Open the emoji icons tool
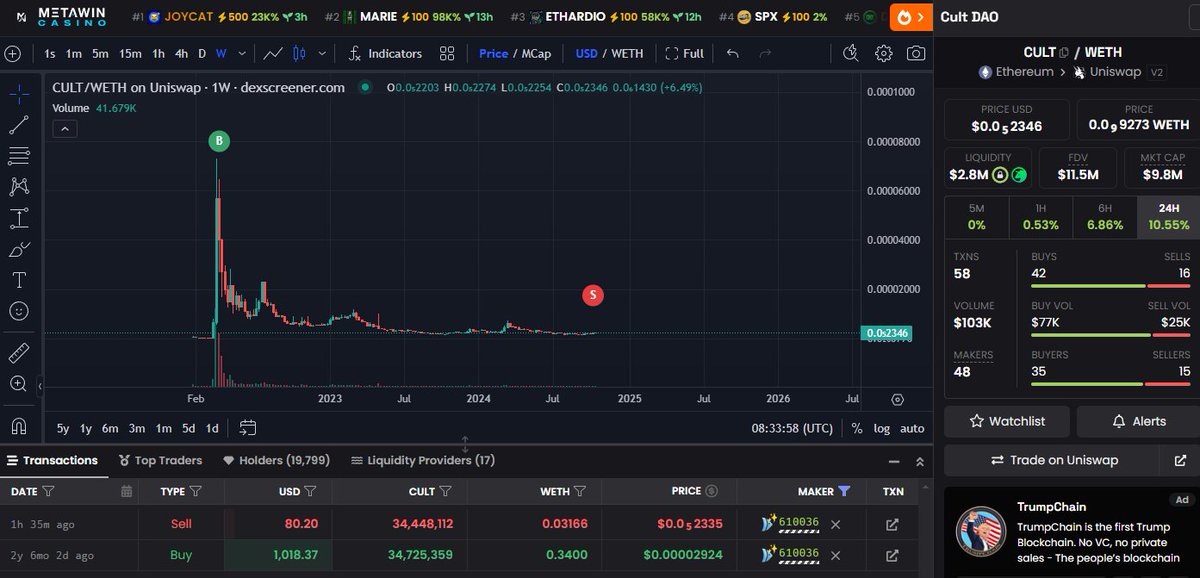 tap(18, 311)
